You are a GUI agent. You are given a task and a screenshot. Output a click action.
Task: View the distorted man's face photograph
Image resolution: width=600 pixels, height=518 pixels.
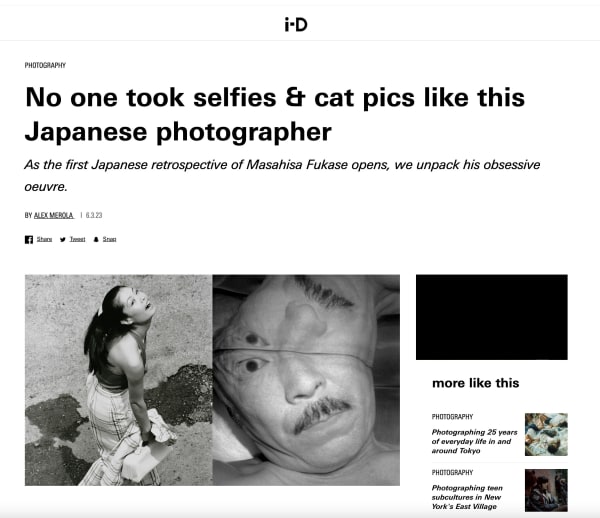306,380
